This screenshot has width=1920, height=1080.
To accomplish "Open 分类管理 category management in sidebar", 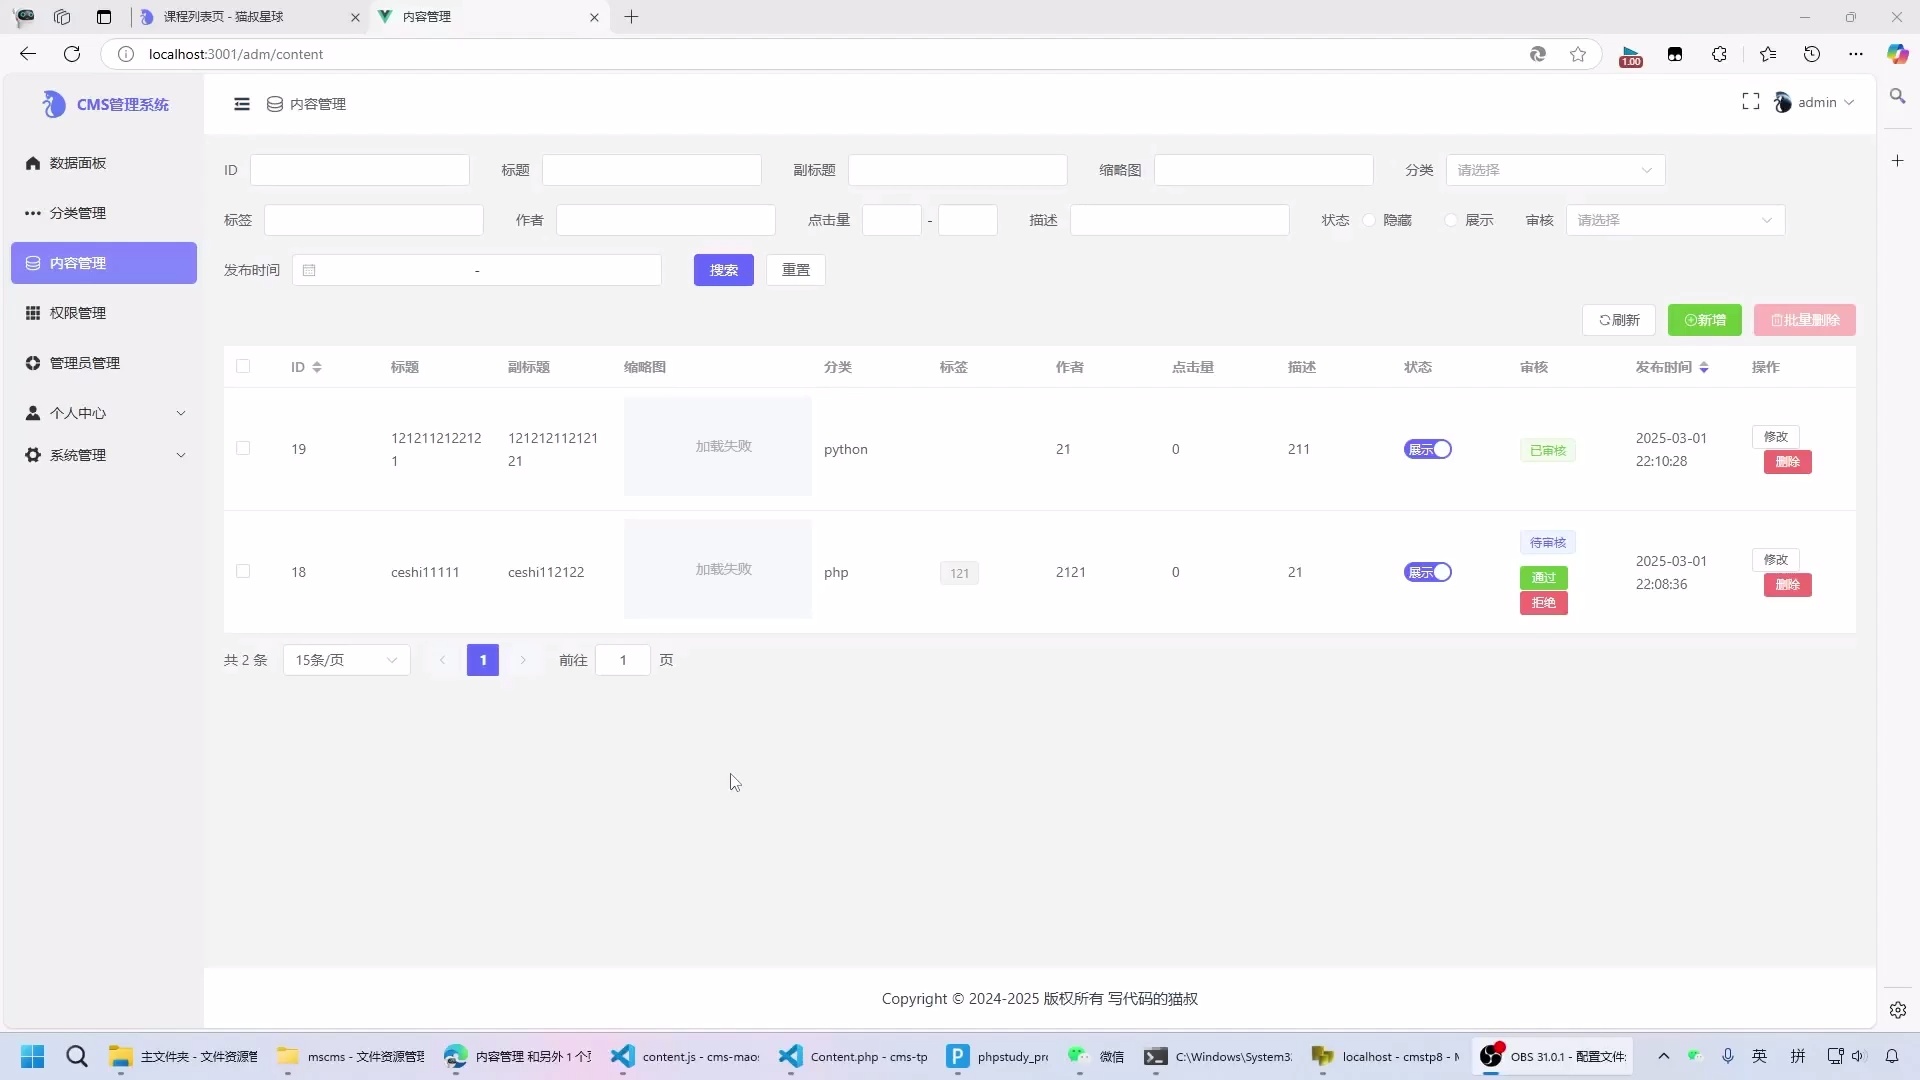I will [80, 212].
